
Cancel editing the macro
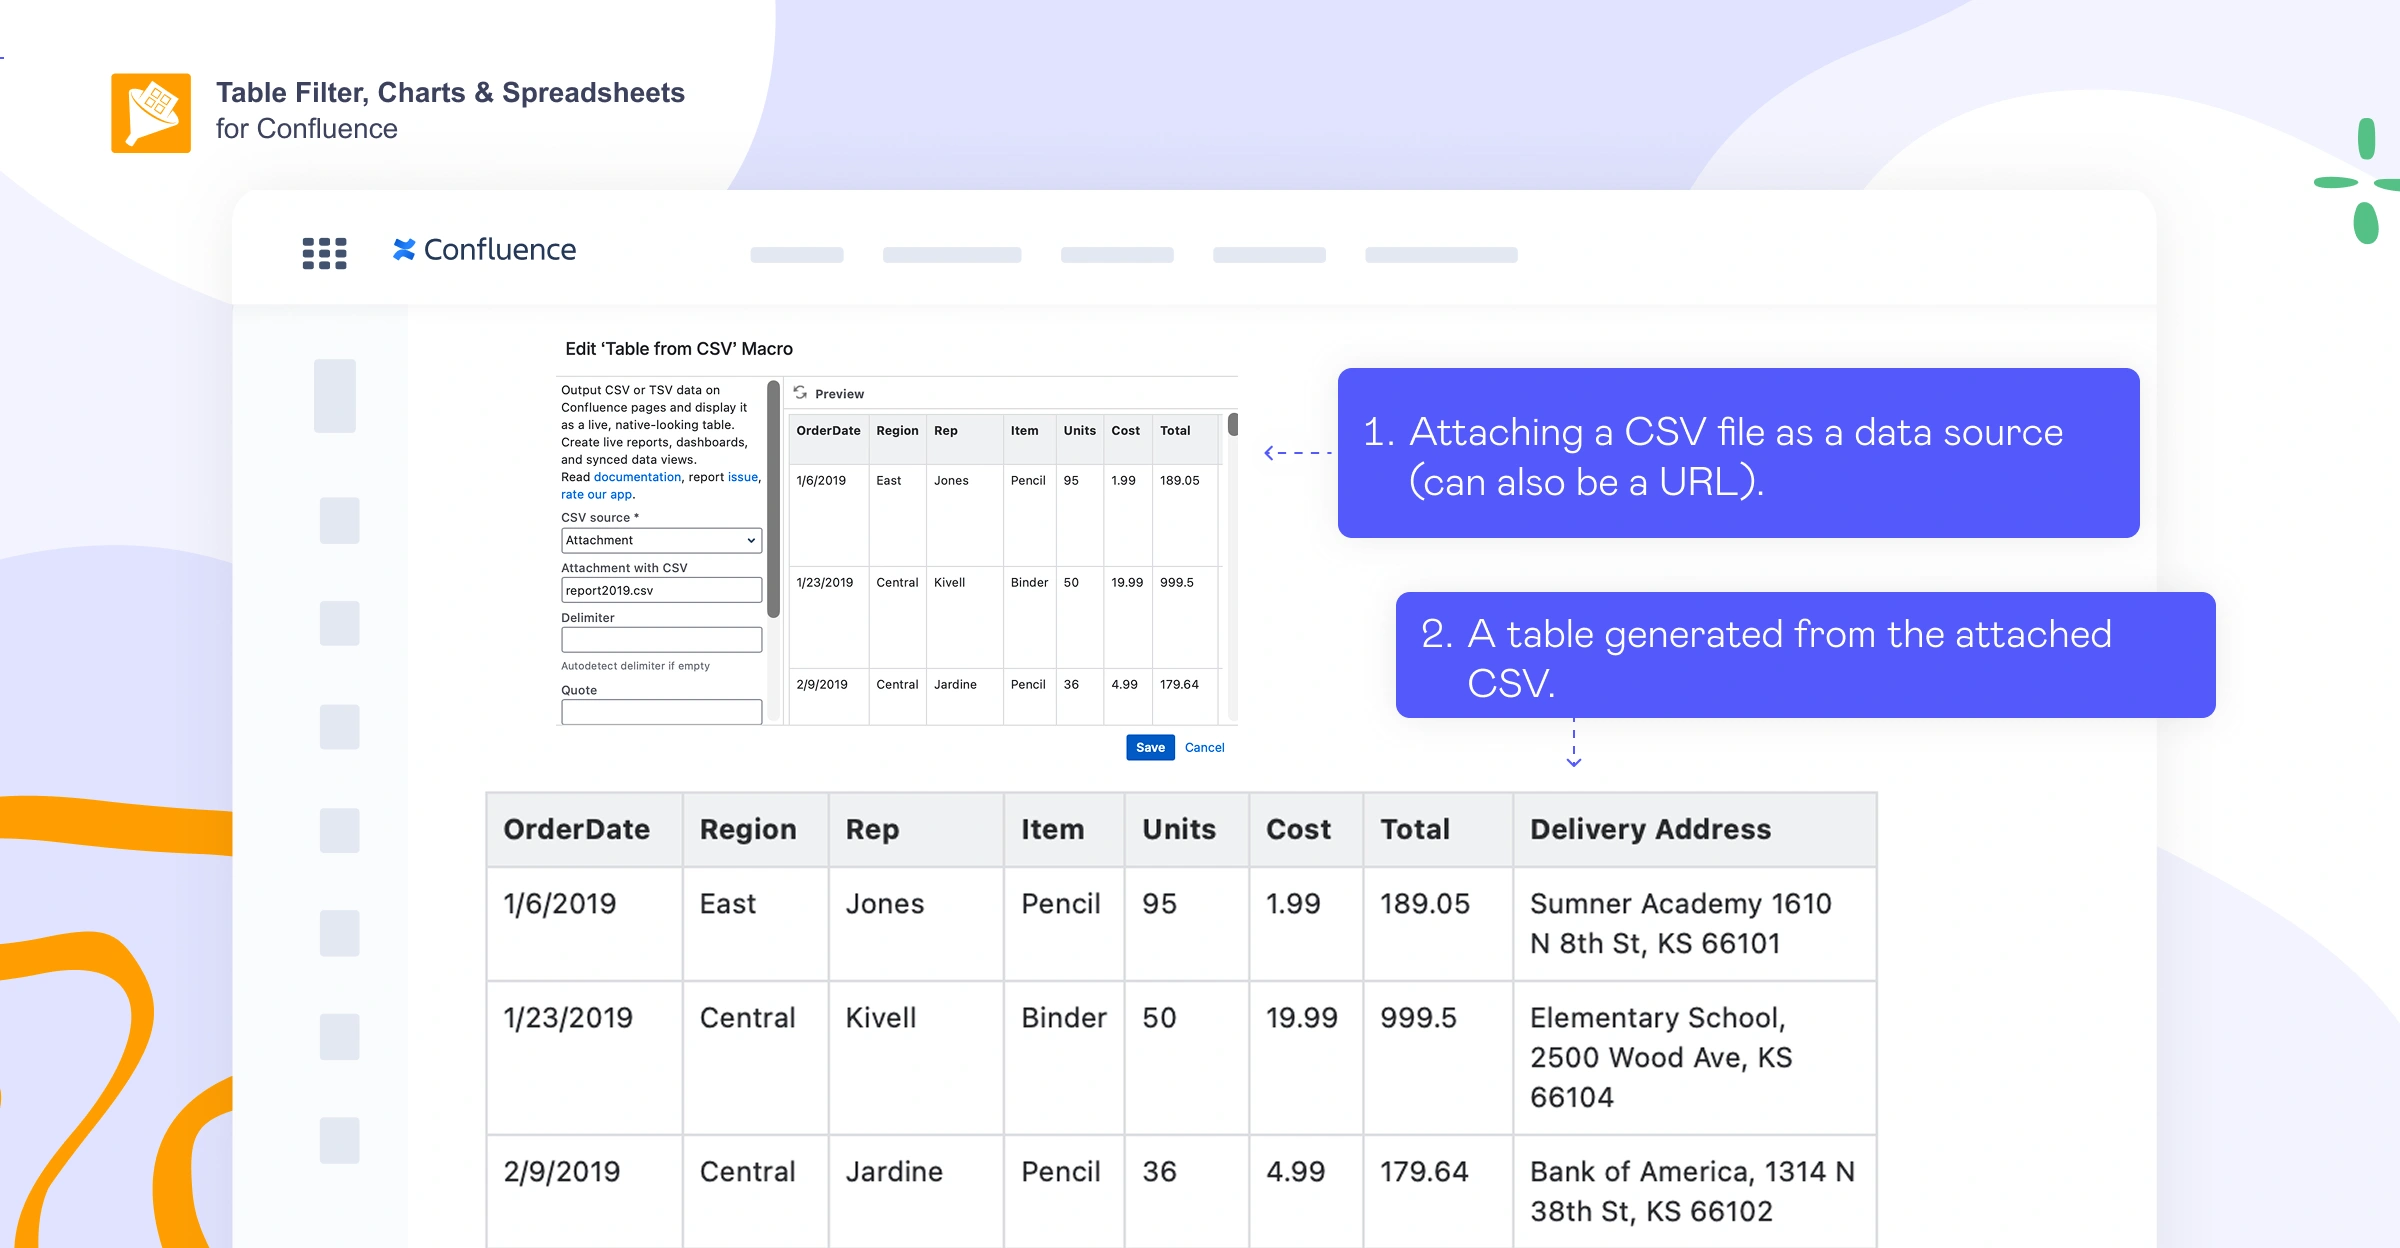point(1204,747)
